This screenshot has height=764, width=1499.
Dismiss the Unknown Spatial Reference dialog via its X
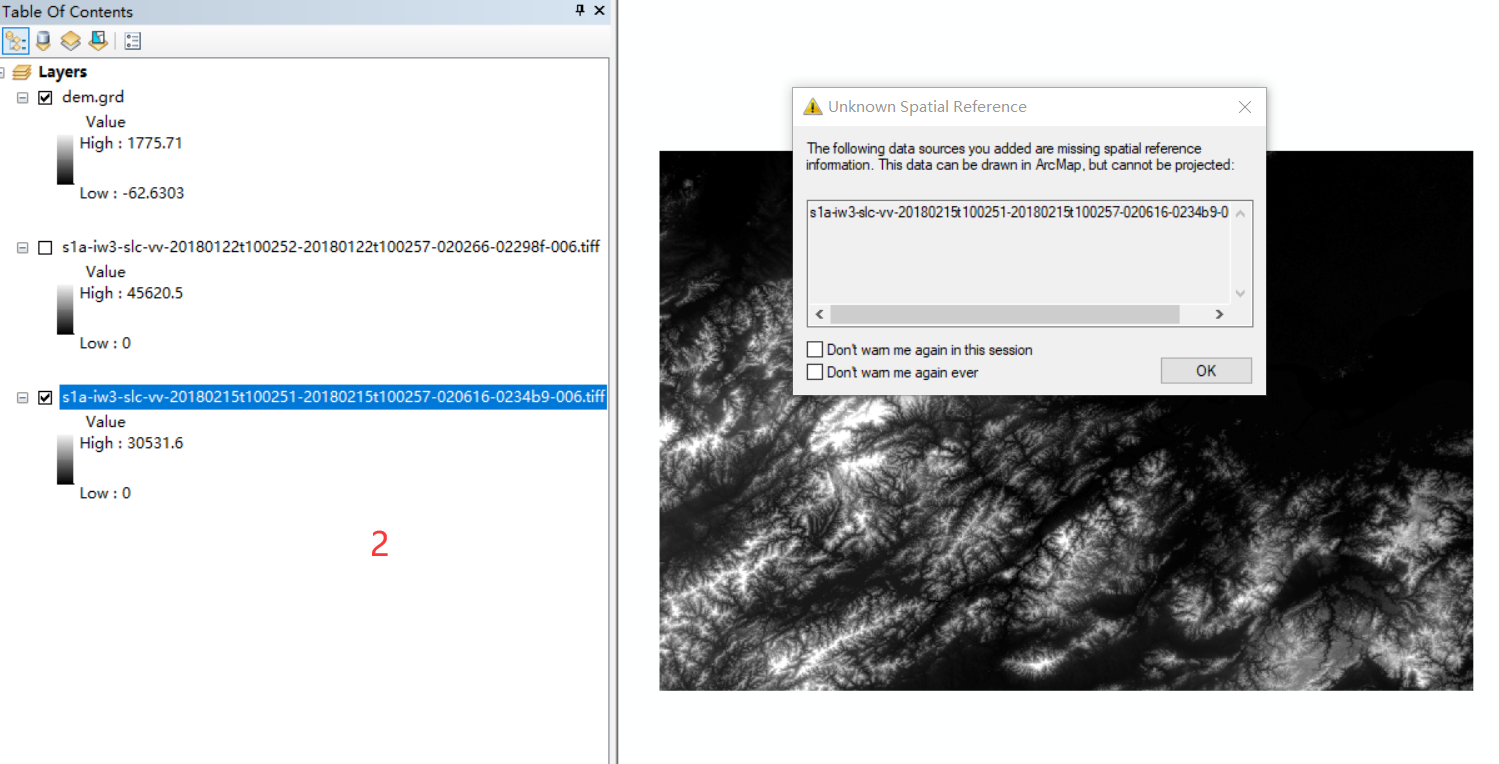pos(1244,106)
